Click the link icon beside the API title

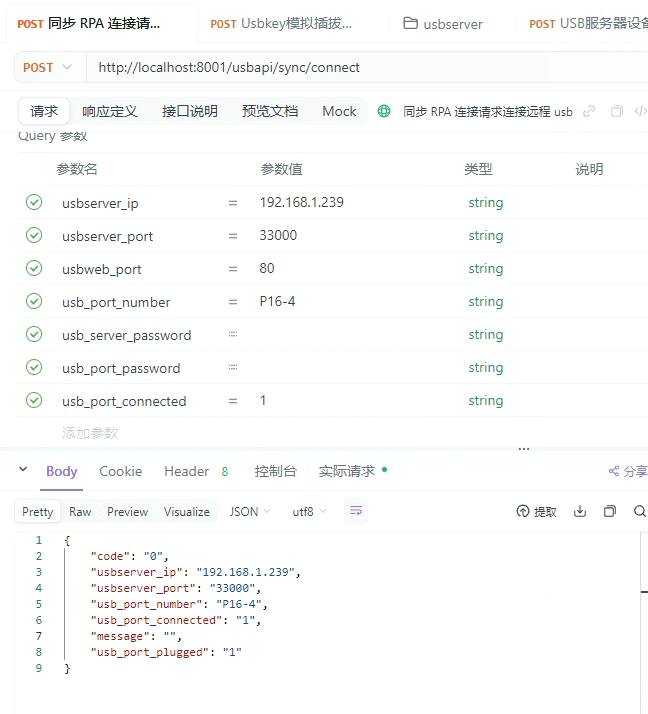(x=589, y=111)
